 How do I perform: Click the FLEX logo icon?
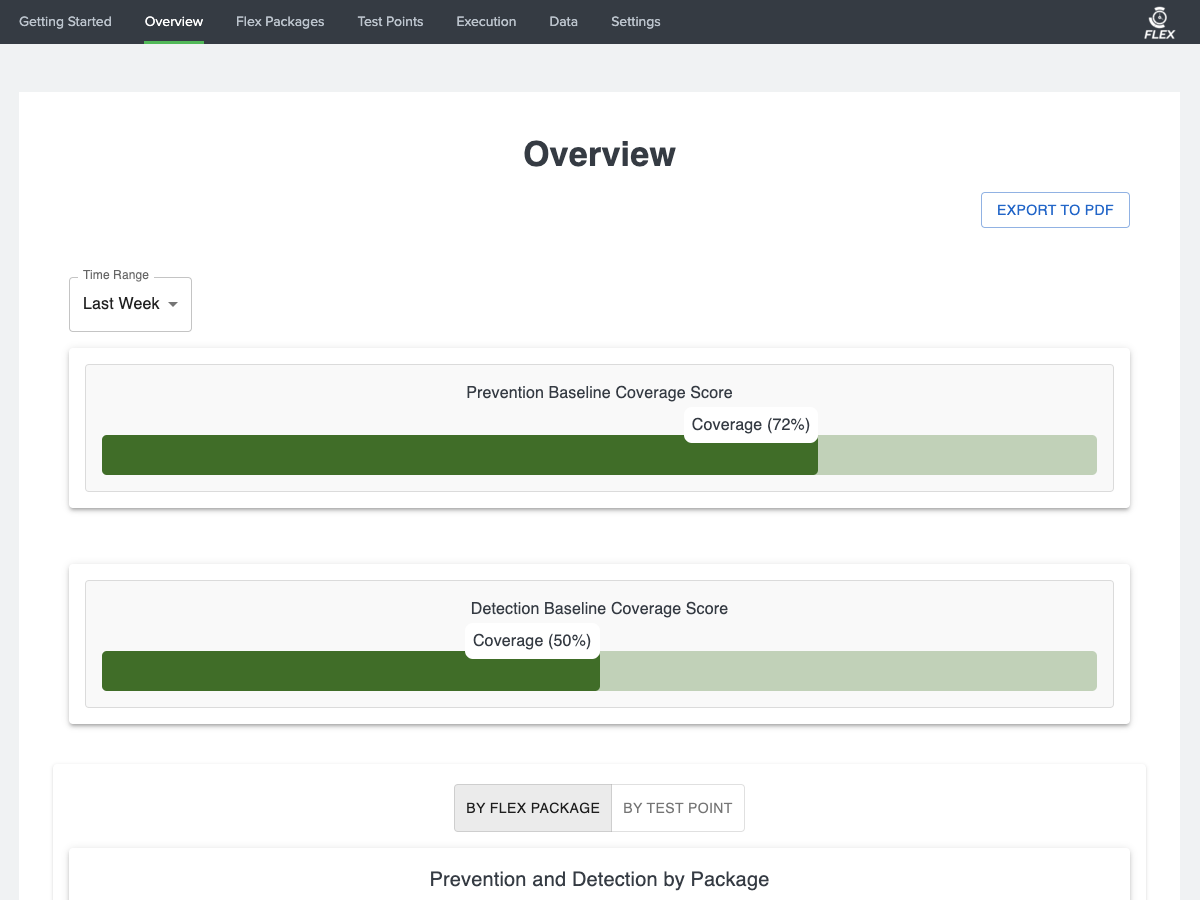1159,22
